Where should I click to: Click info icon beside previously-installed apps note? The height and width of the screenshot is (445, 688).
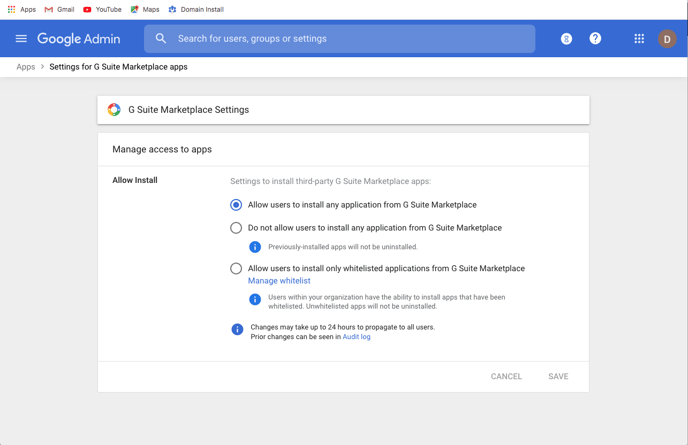255,247
